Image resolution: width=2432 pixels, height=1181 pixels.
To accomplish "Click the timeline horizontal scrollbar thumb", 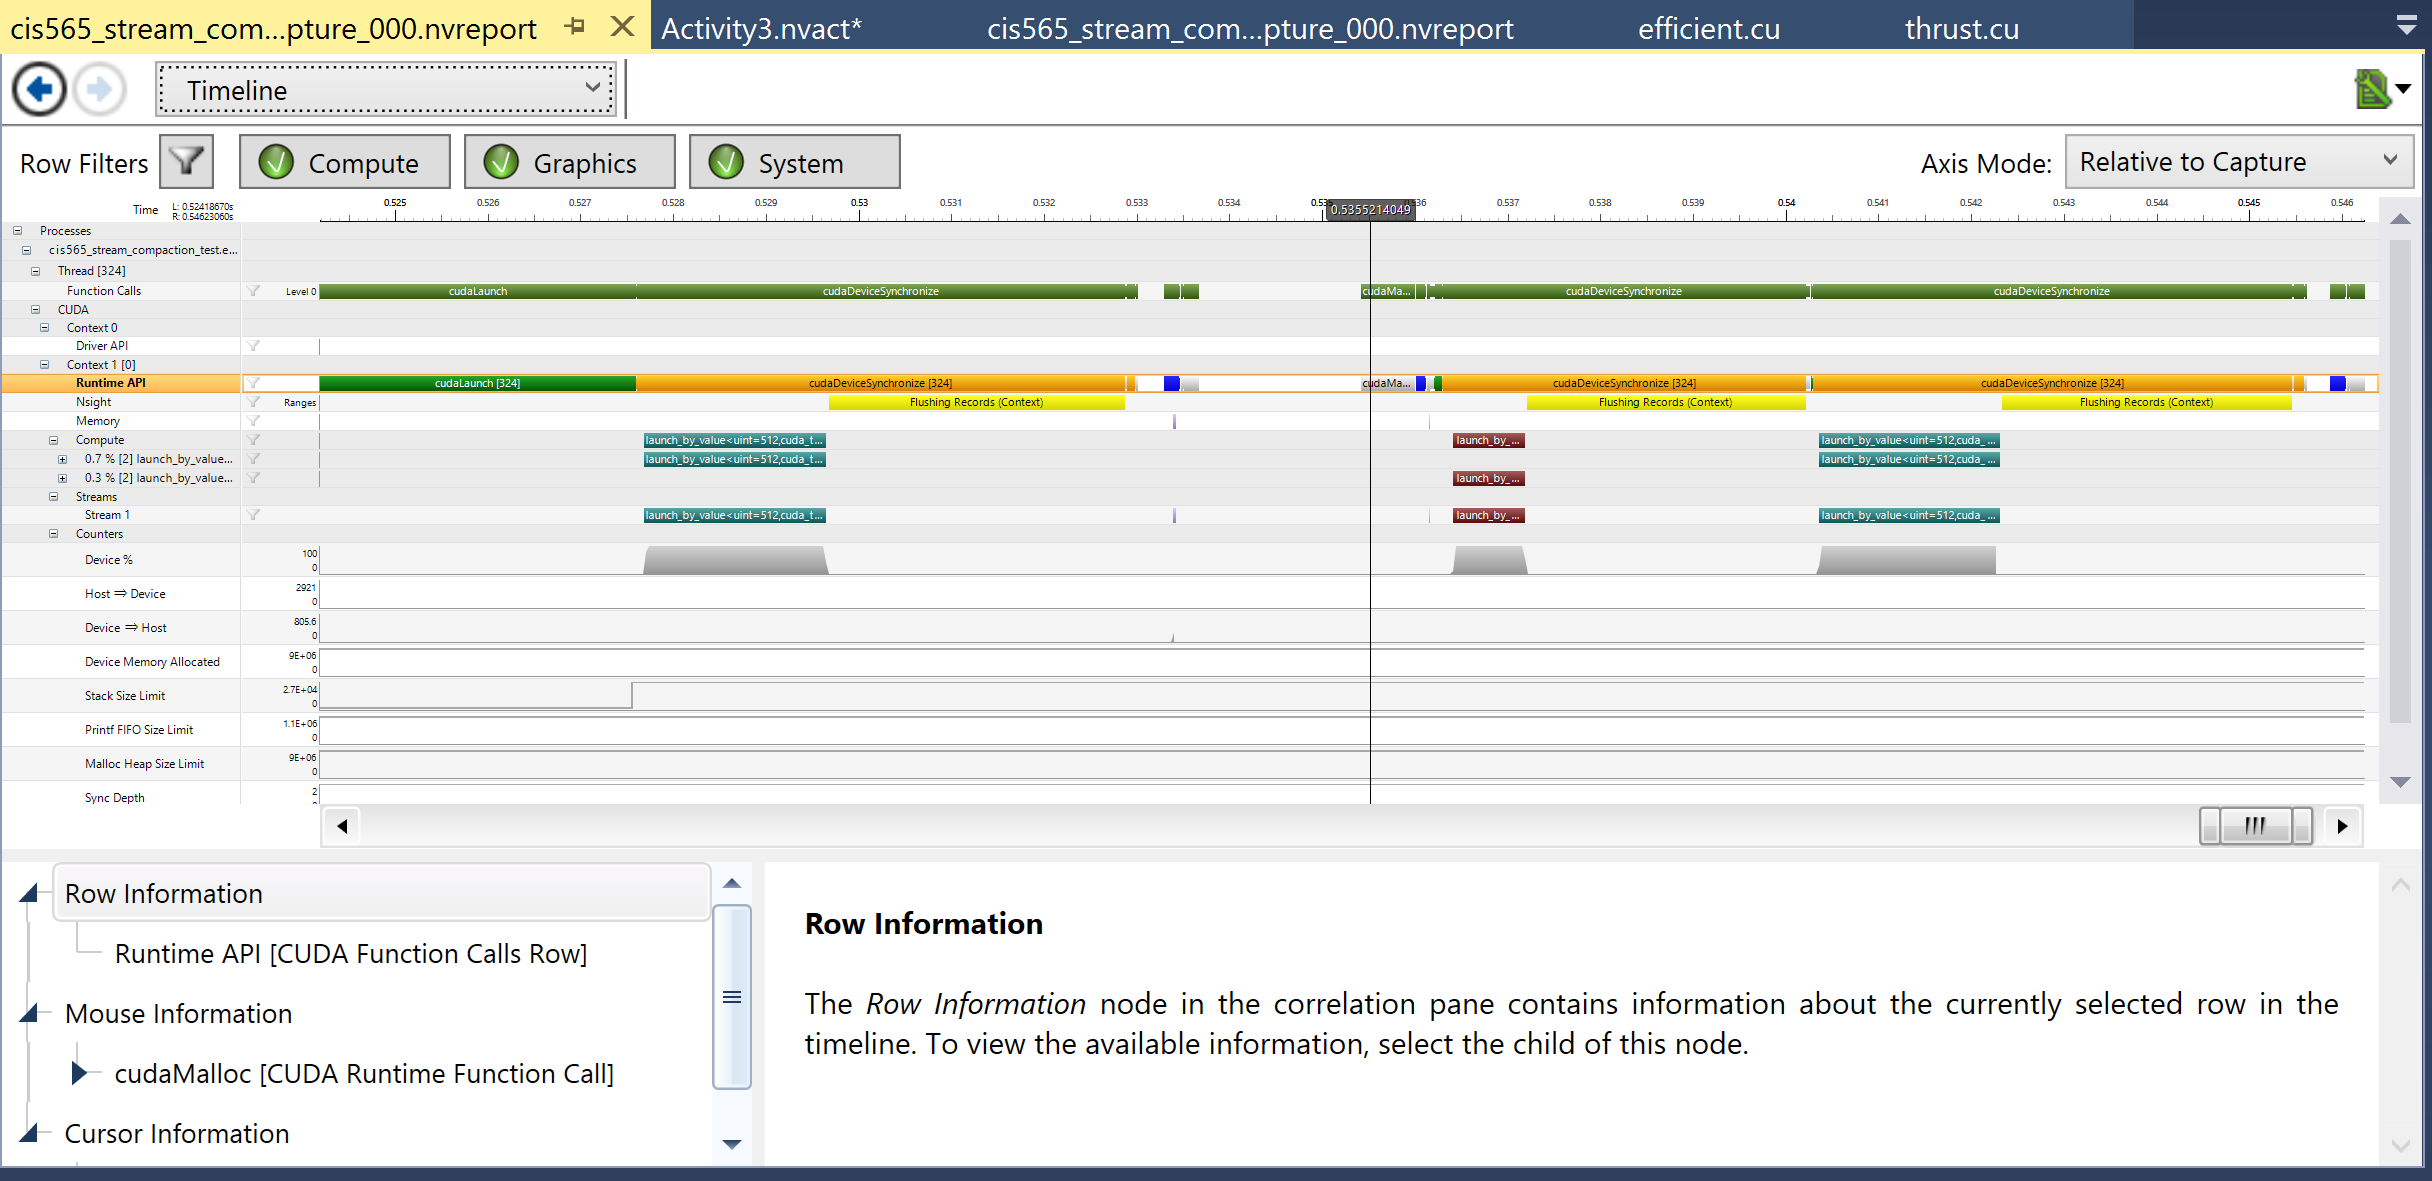I will (x=2255, y=826).
